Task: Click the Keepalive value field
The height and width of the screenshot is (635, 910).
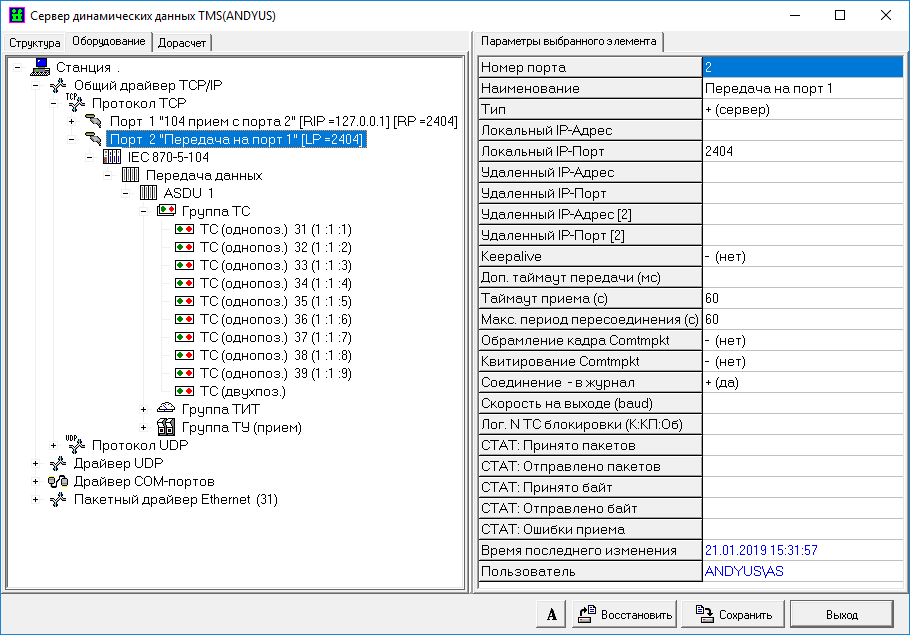Action: tap(803, 256)
